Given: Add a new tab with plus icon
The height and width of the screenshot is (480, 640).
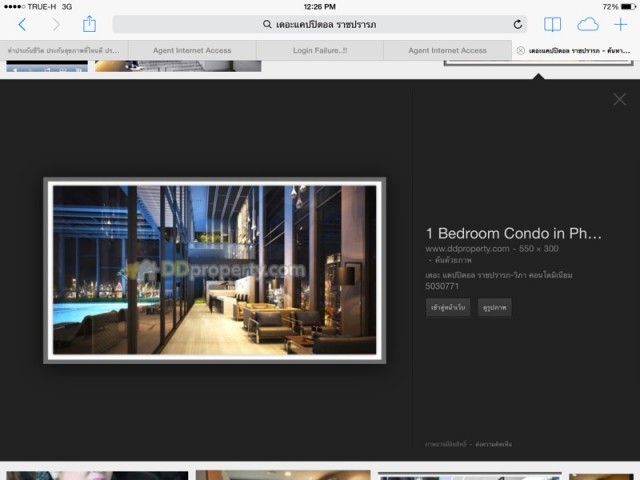Looking at the screenshot, I should click(621, 24).
